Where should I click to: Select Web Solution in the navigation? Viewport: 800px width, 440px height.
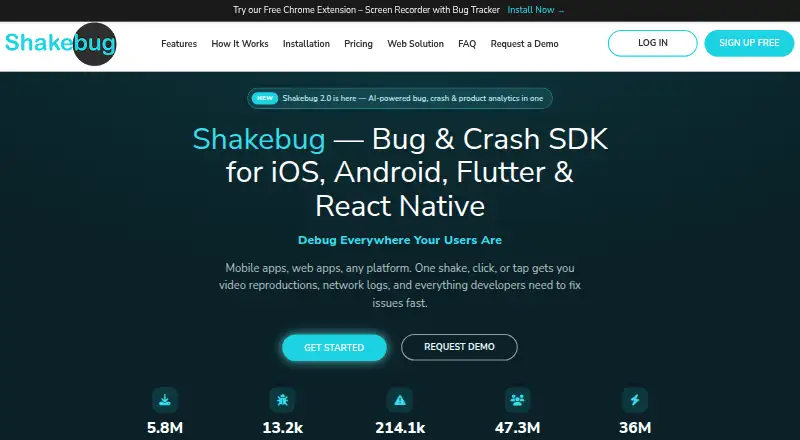click(415, 44)
